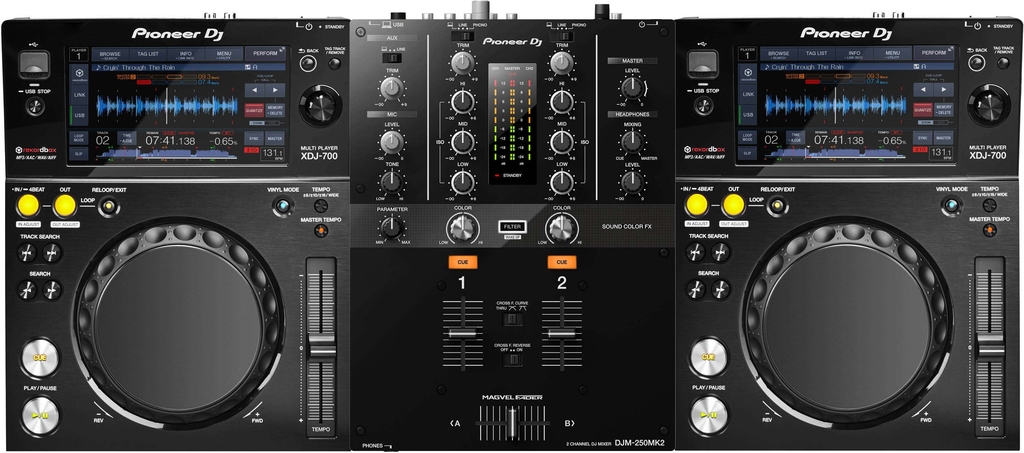1024x453 pixels.
Task: Click TRACK SEARCH next on the left deck
Action: pos(52,253)
